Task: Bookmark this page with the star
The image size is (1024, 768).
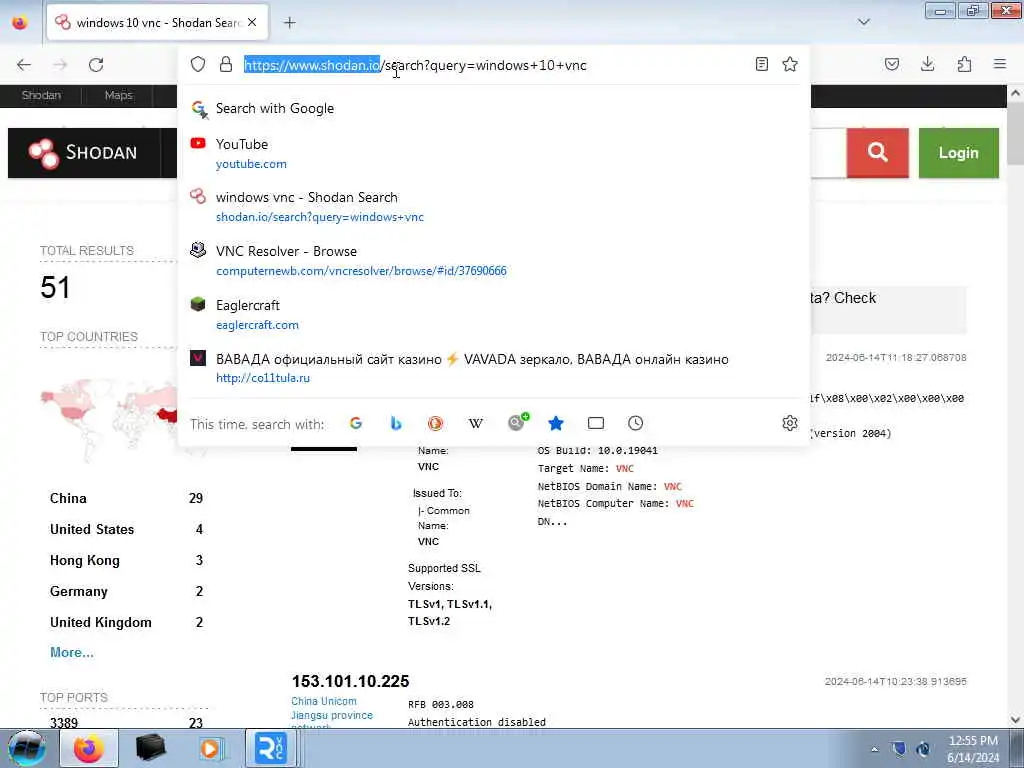Action: click(790, 64)
